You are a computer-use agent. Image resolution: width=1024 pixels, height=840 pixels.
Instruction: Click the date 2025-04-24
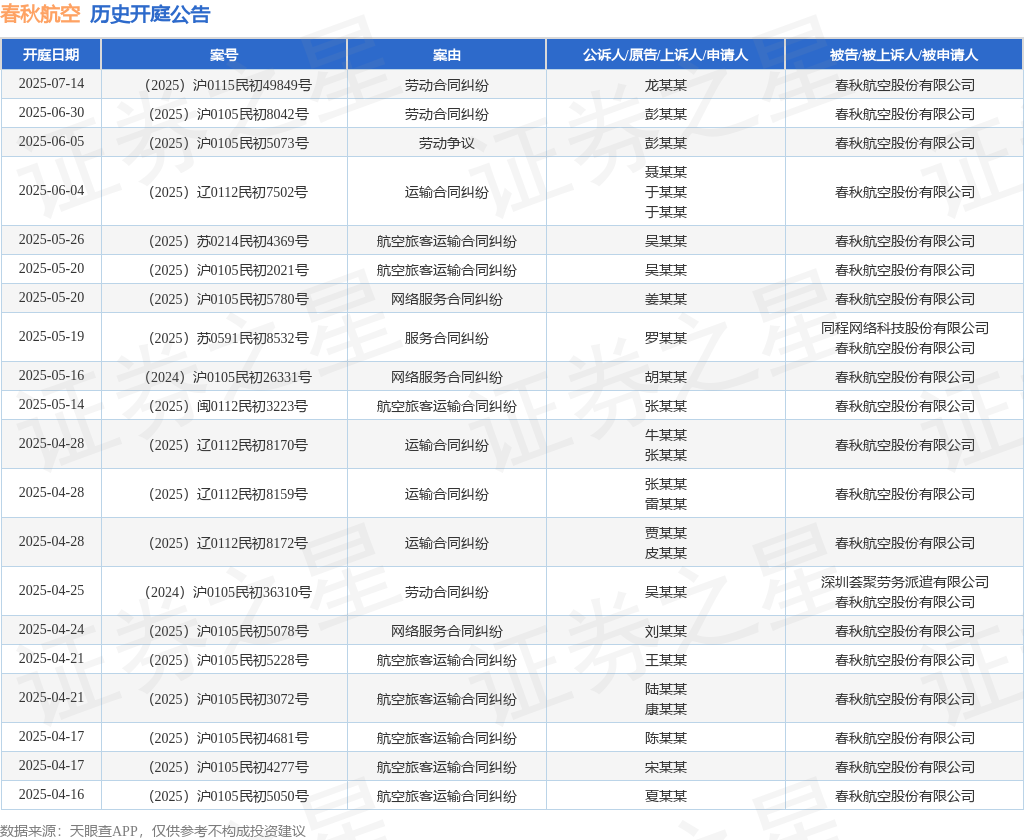(x=51, y=629)
